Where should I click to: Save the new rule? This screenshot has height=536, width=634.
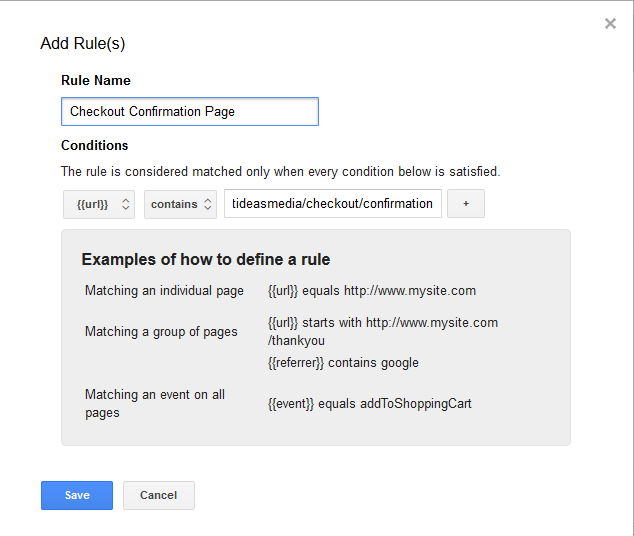(x=77, y=495)
